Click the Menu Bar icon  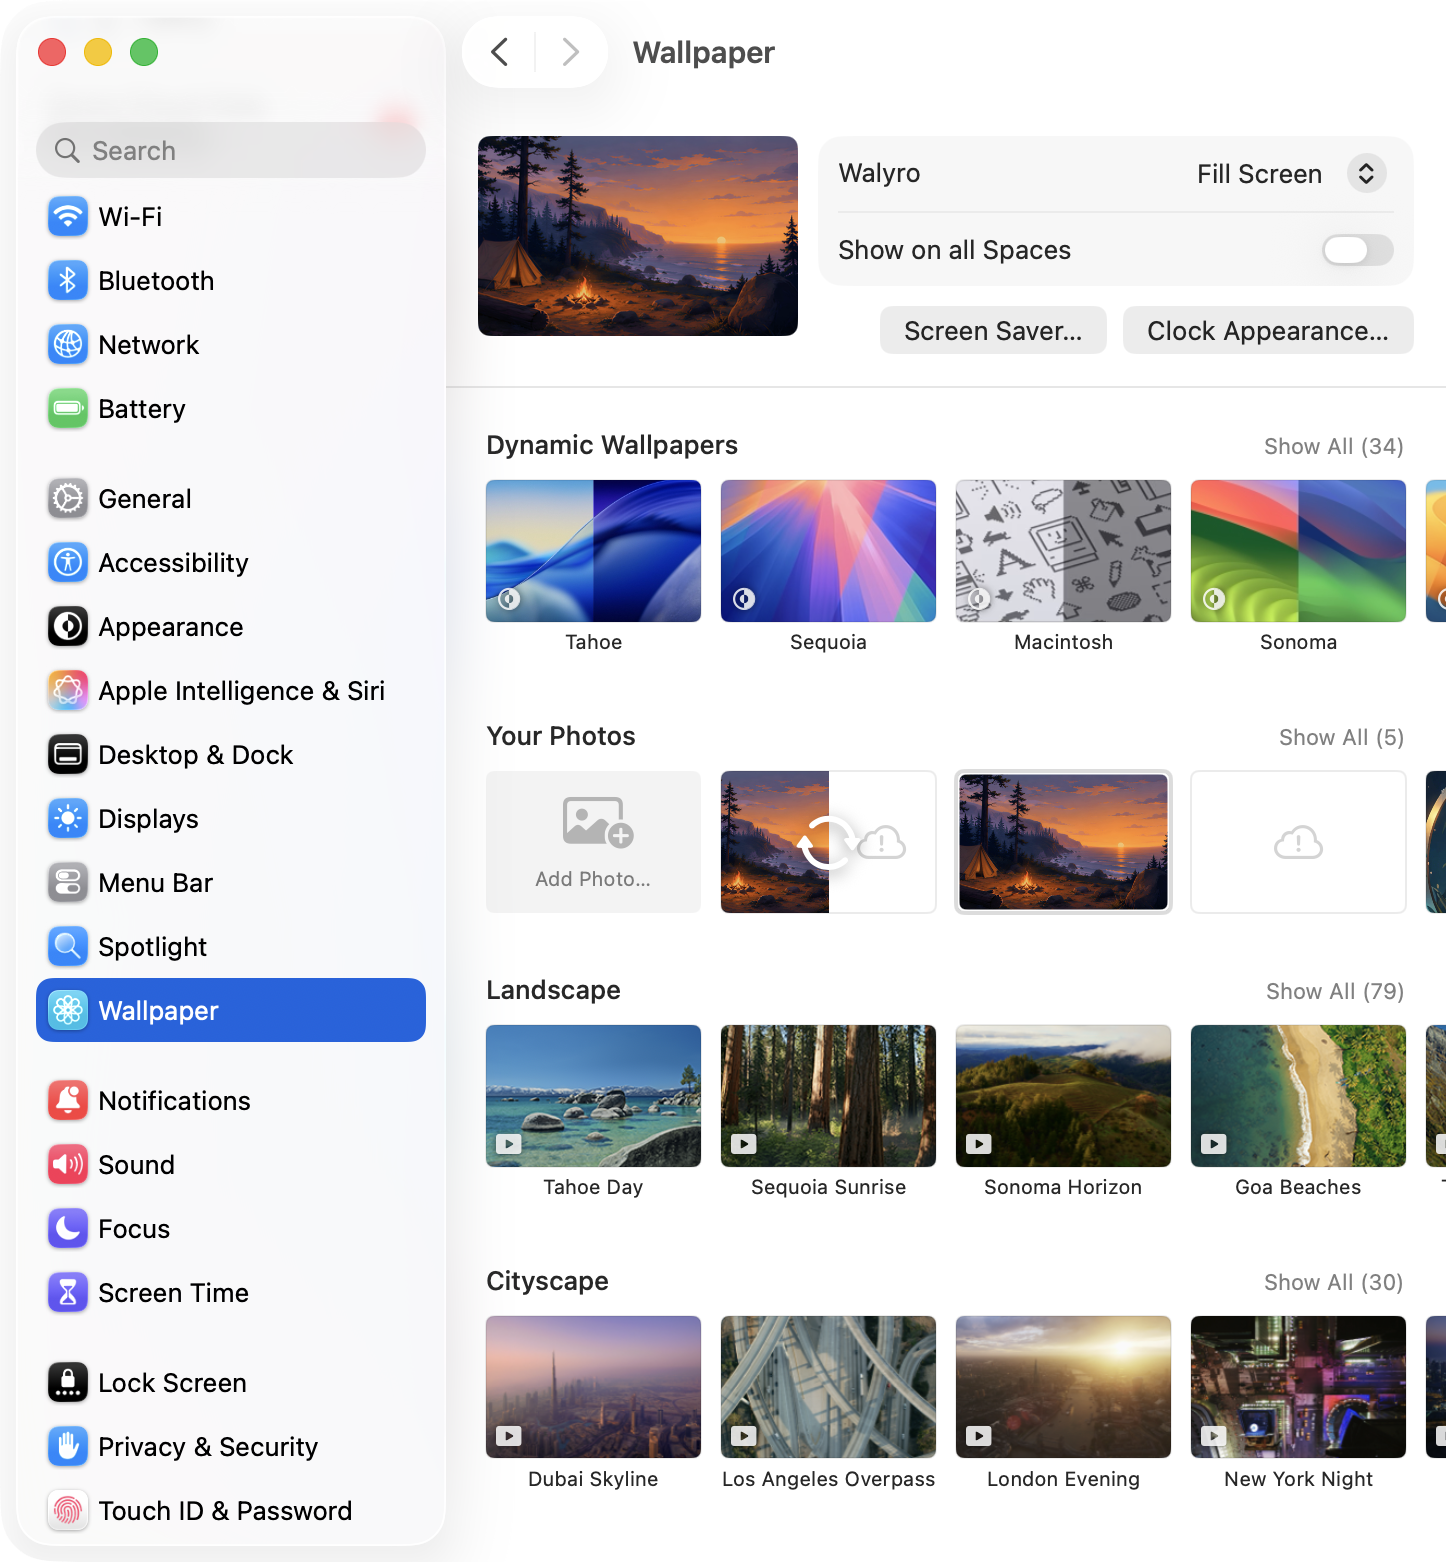click(x=68, y=882)
